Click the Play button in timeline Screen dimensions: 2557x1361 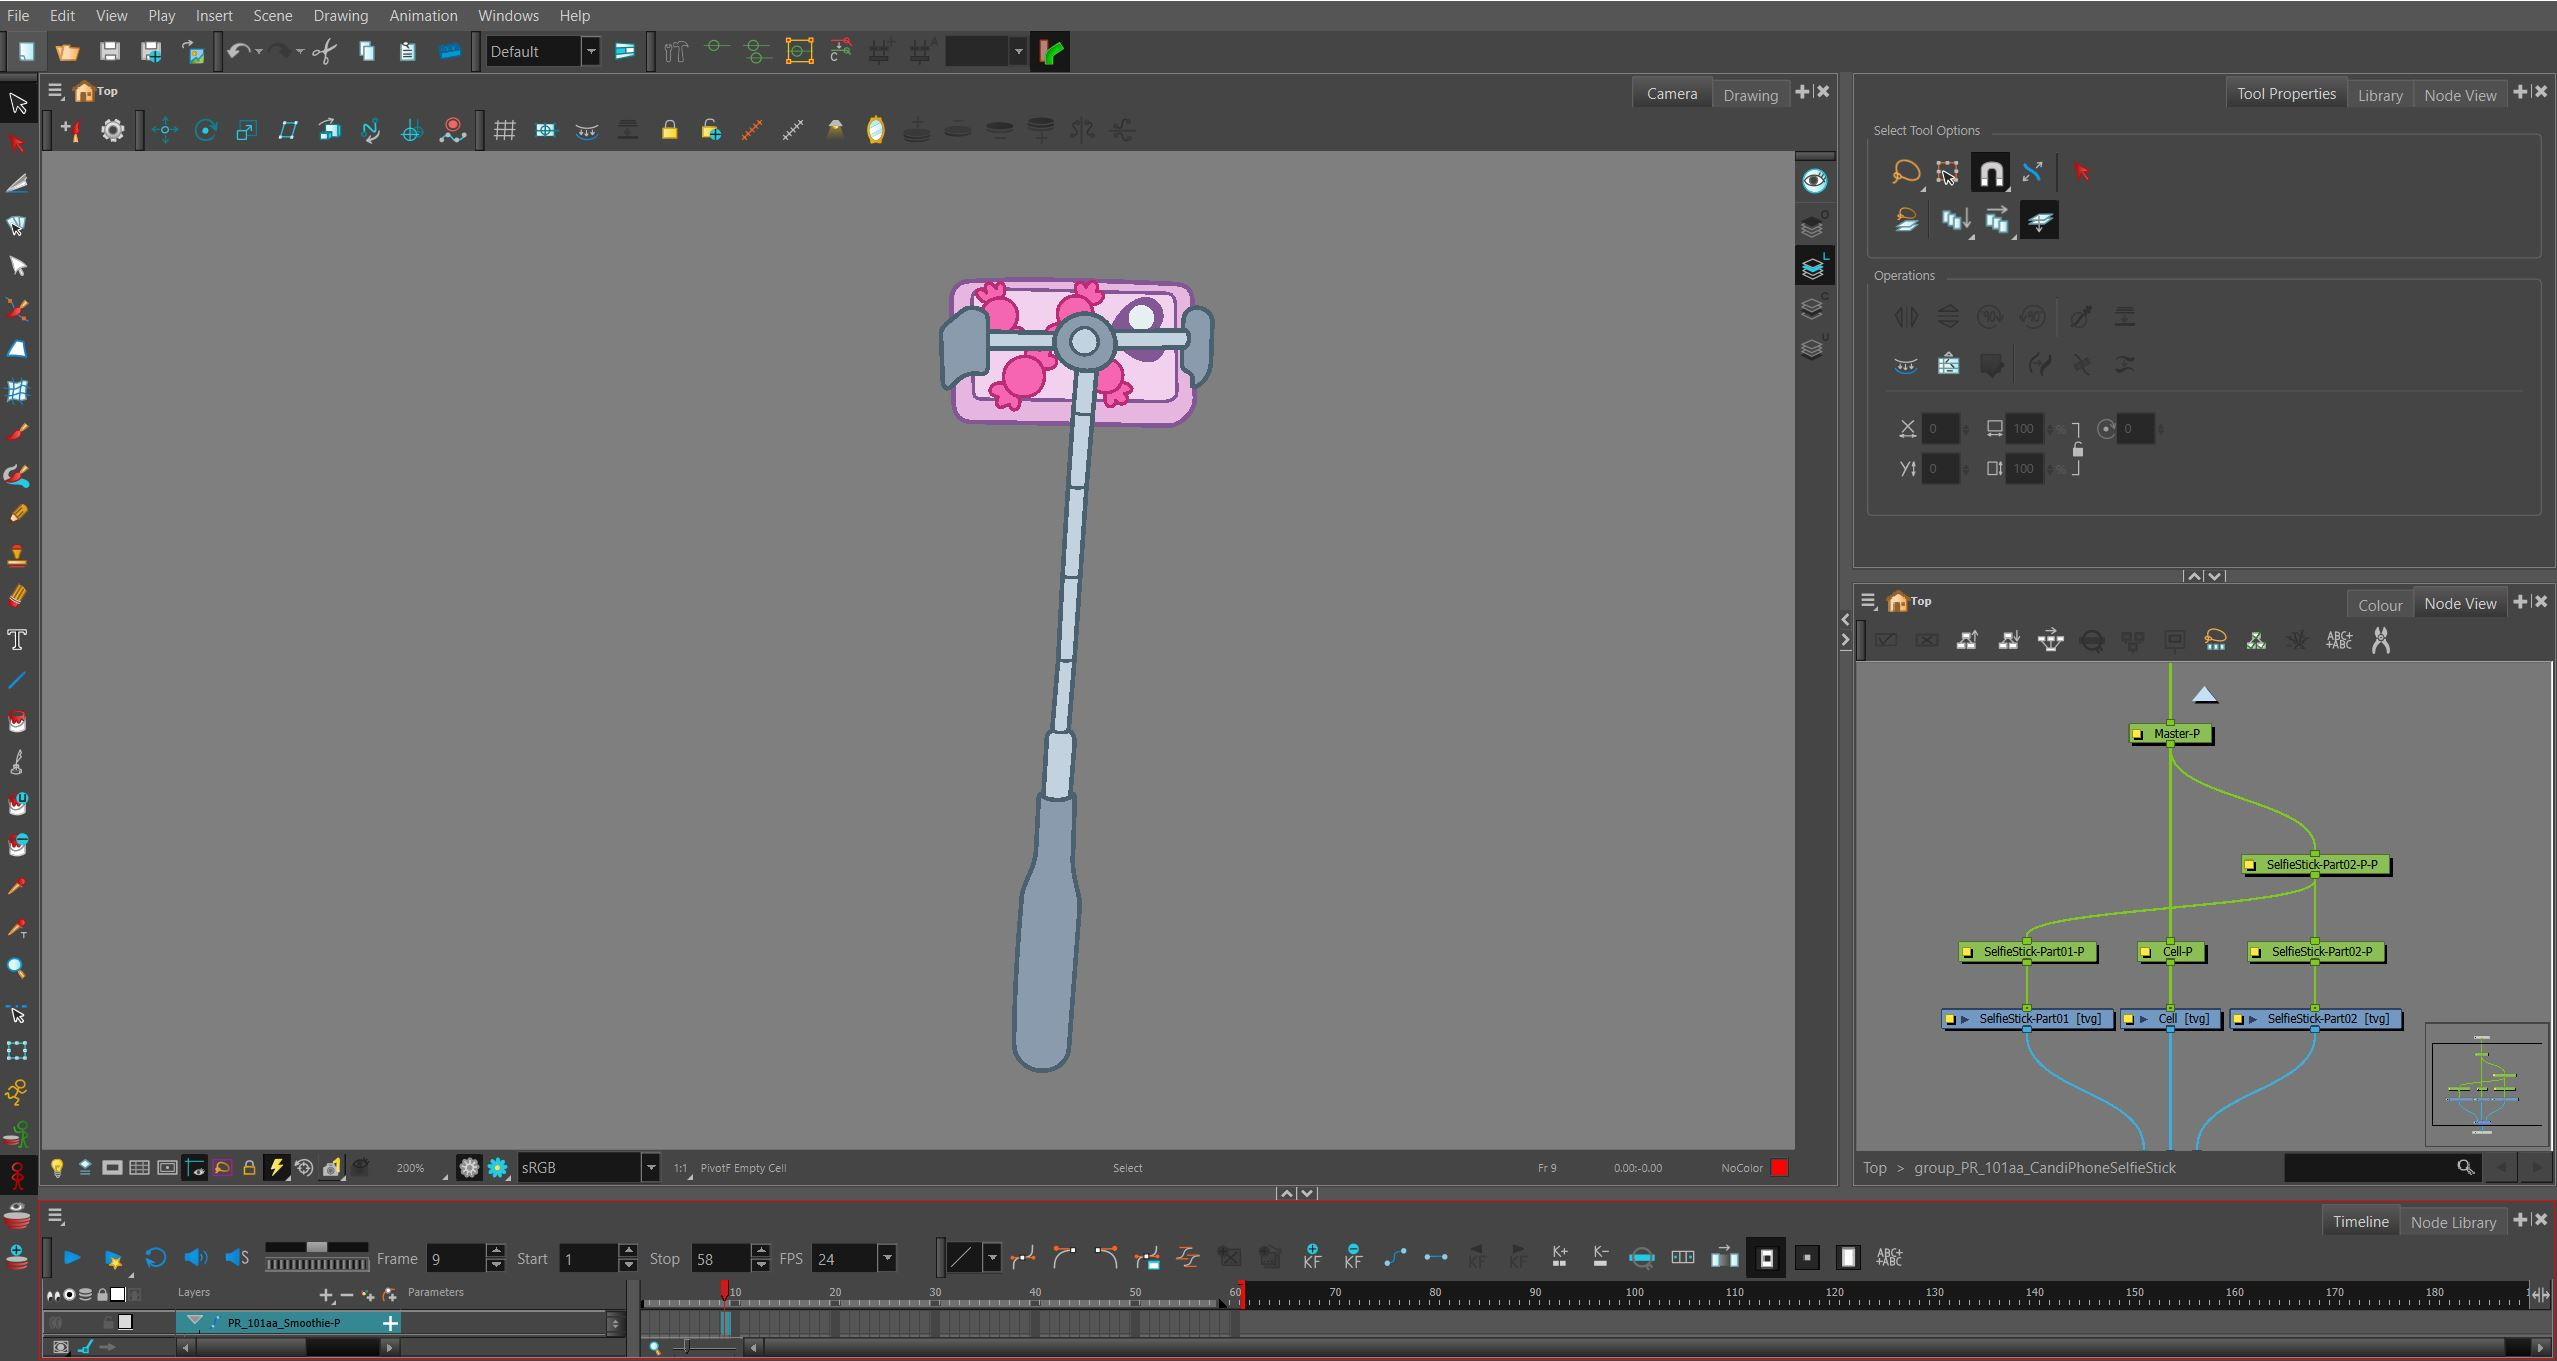point(72,1257)
